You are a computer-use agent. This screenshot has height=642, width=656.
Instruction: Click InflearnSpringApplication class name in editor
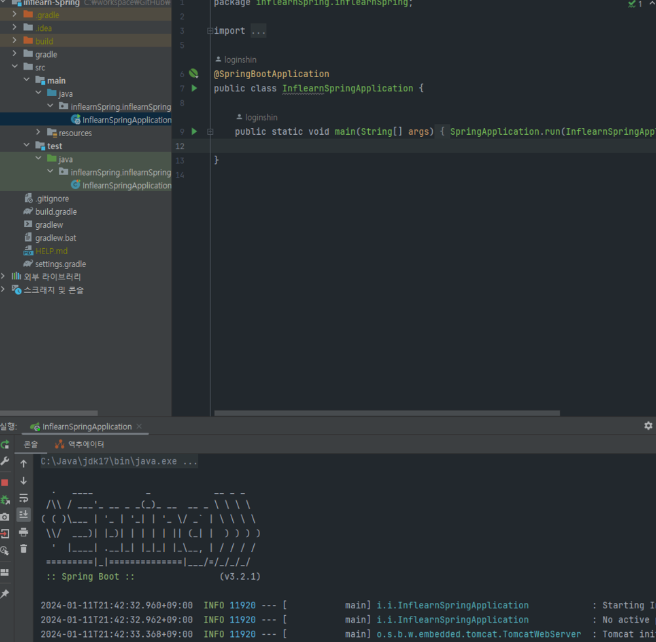tap(347, 88)
